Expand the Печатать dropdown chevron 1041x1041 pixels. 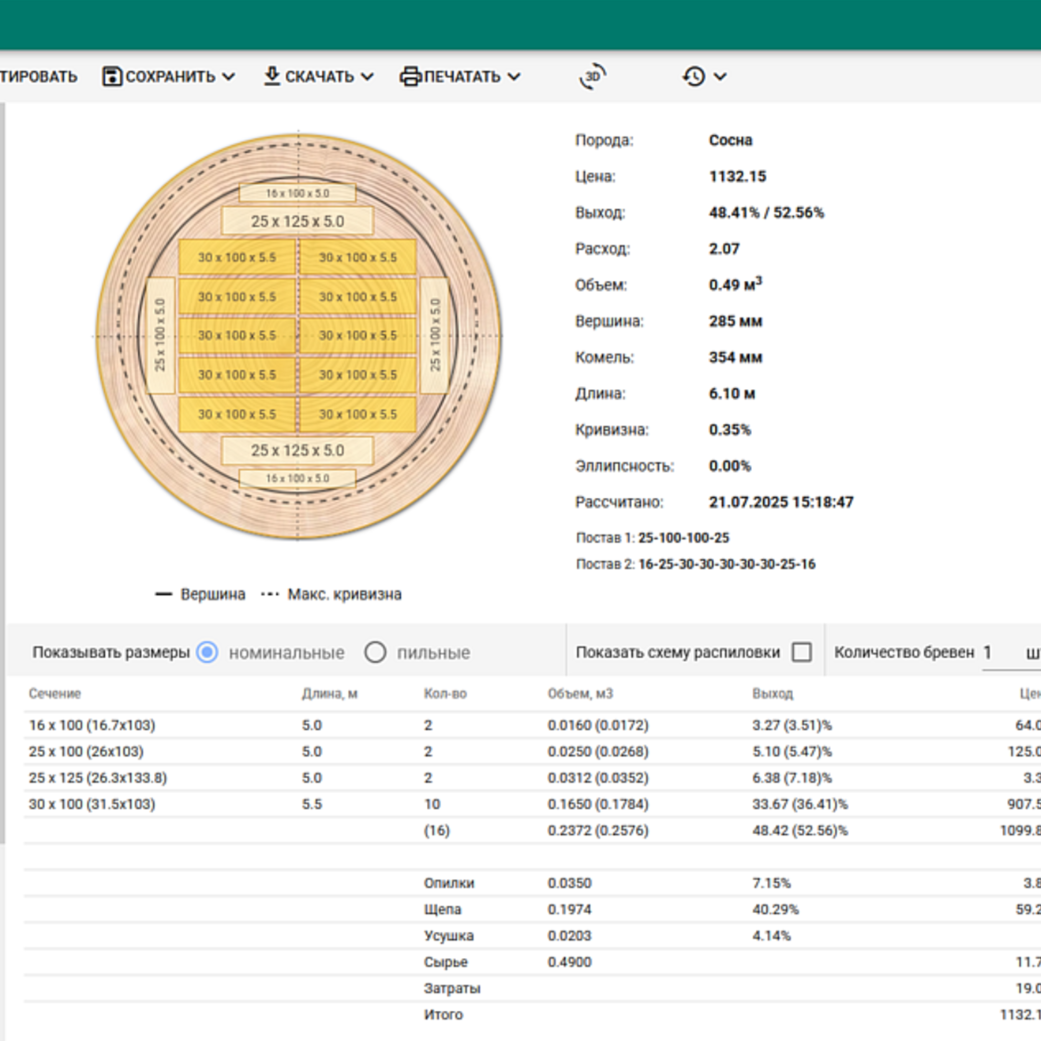click(x=514, y=77)
